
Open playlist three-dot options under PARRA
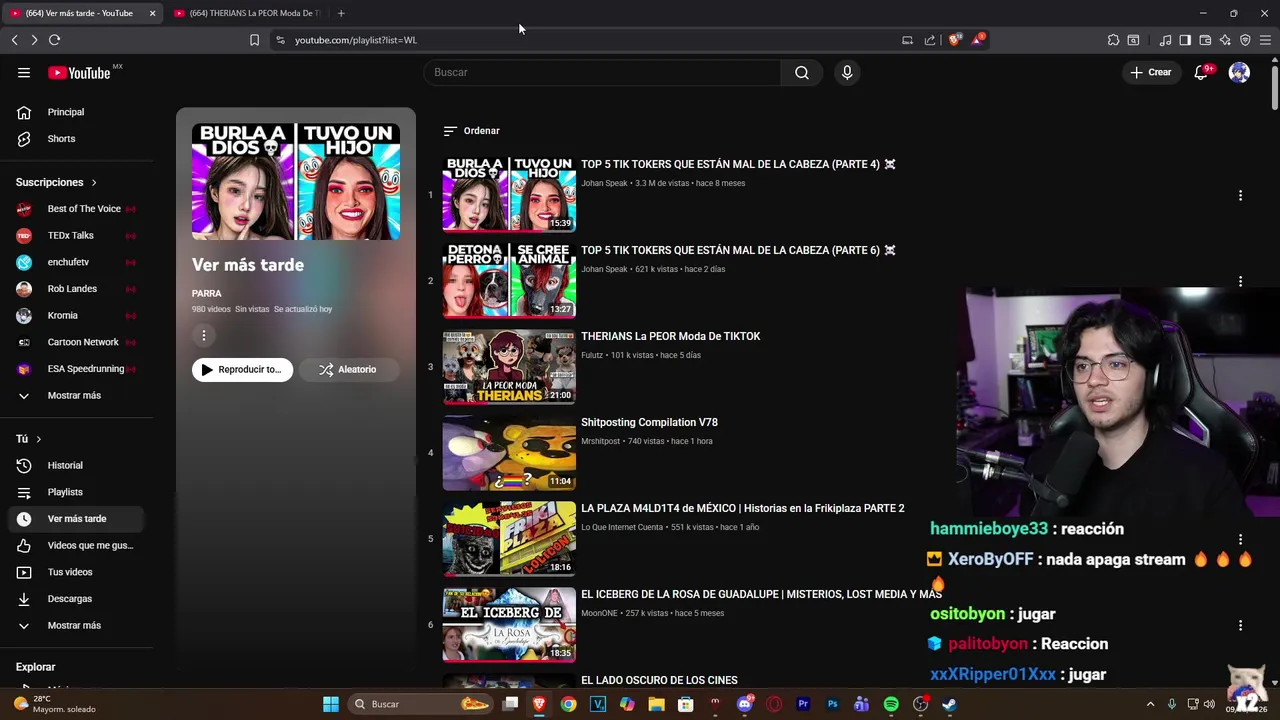(x=203, y=336)
